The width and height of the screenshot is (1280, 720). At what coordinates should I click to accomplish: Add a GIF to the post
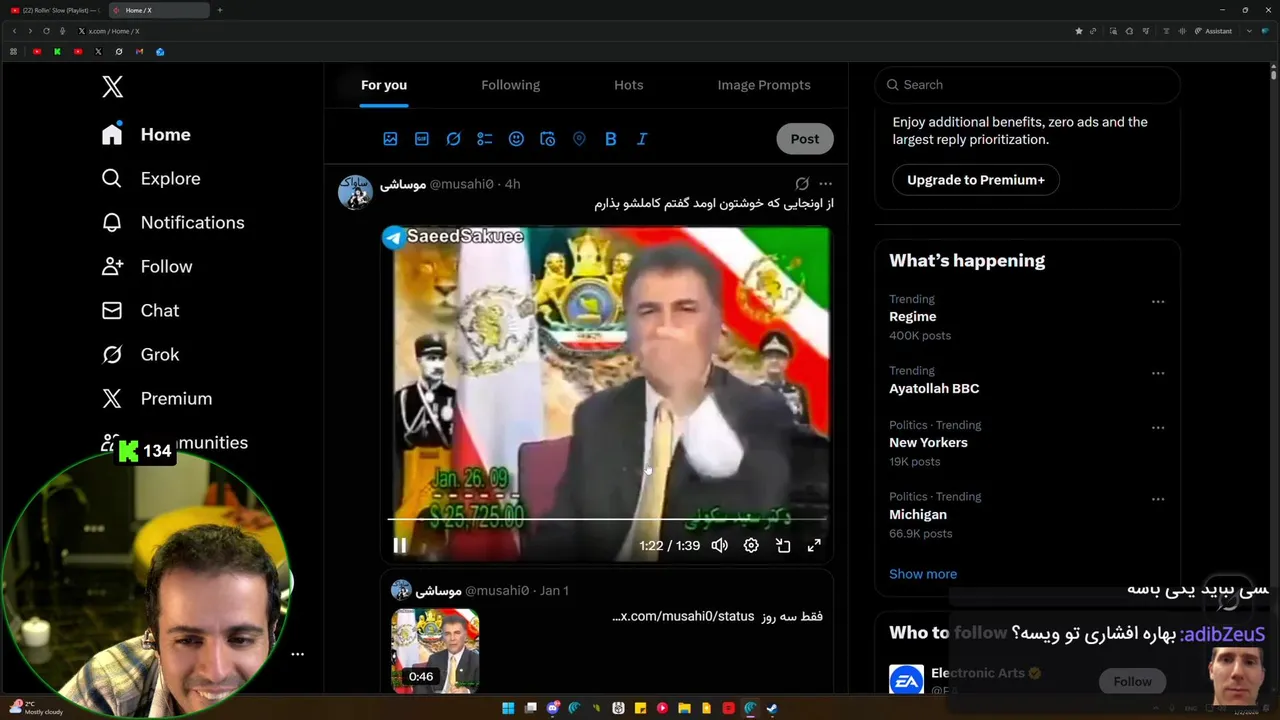[422, 139]
